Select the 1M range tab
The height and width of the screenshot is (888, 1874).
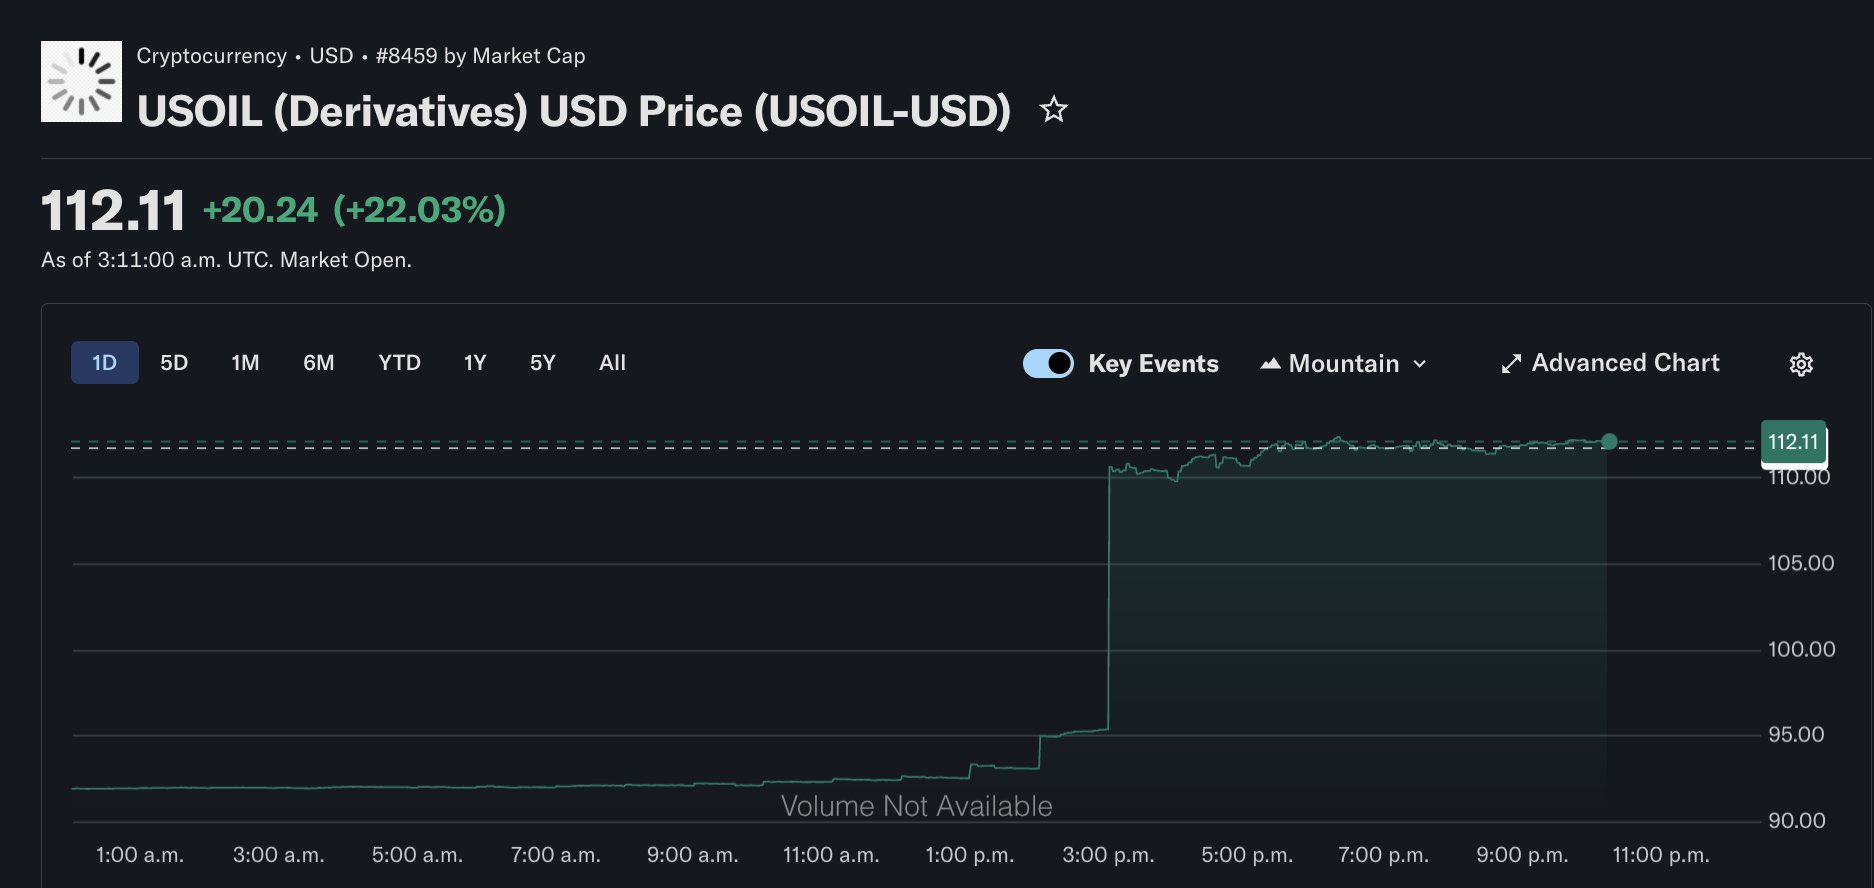[x=245, y=363]
